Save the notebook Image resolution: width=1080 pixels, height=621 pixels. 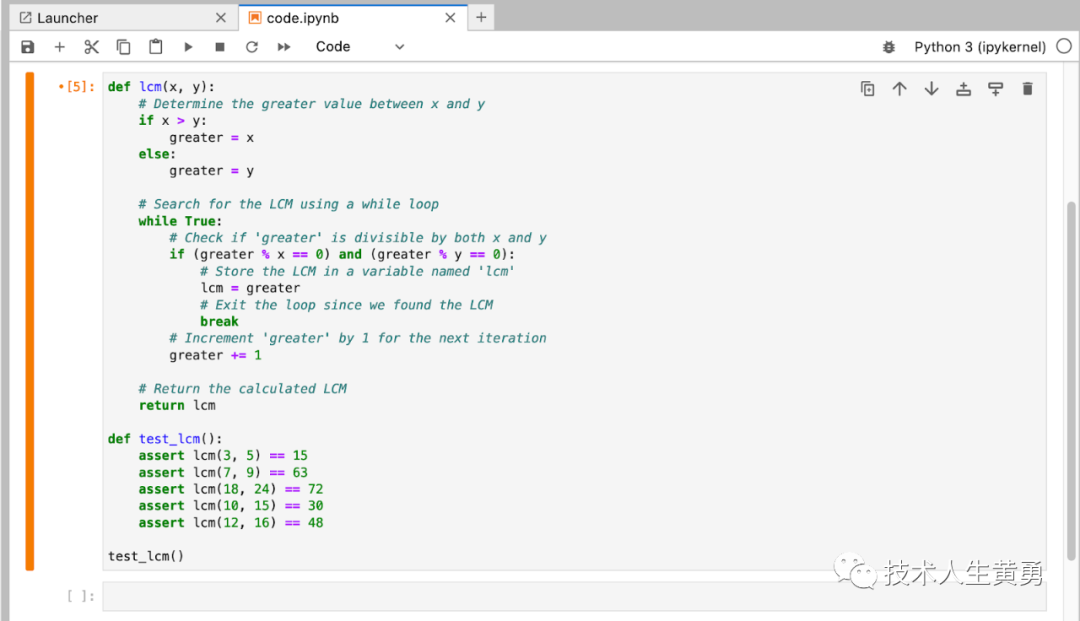[27, 46]
